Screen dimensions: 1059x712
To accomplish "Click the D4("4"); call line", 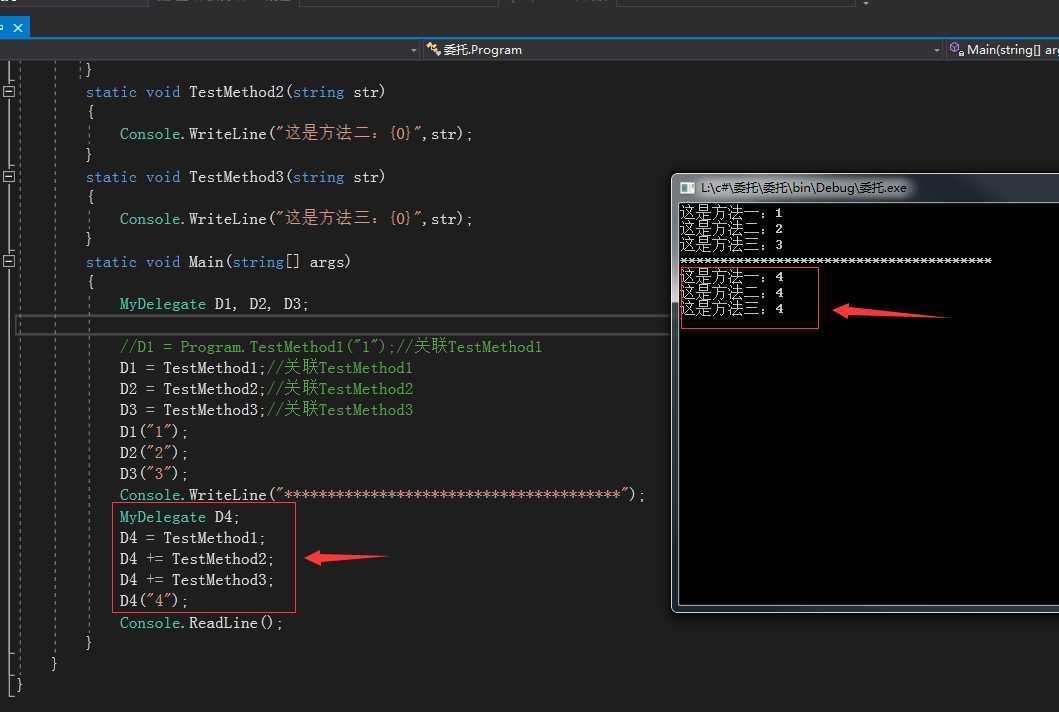I will click(x=154, y=601).
